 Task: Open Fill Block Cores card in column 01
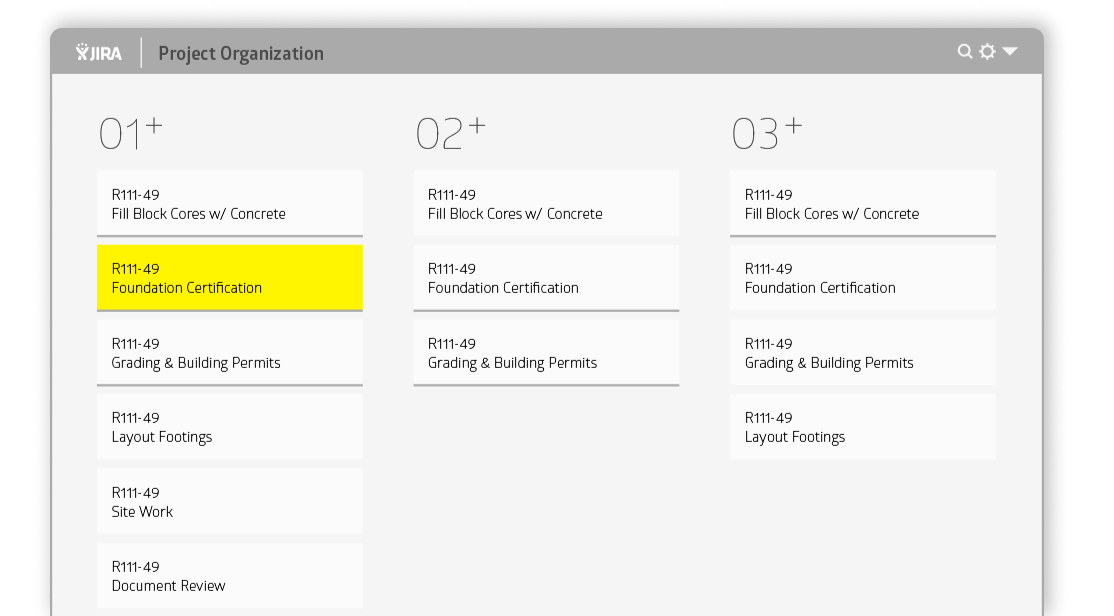229,203
